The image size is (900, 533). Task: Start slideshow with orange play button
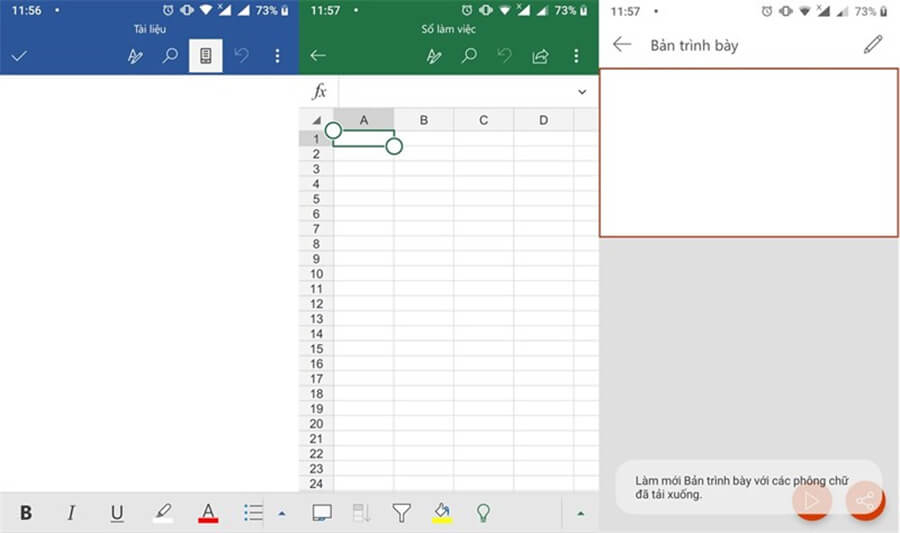pyautogui.click(x=812, y=501)
